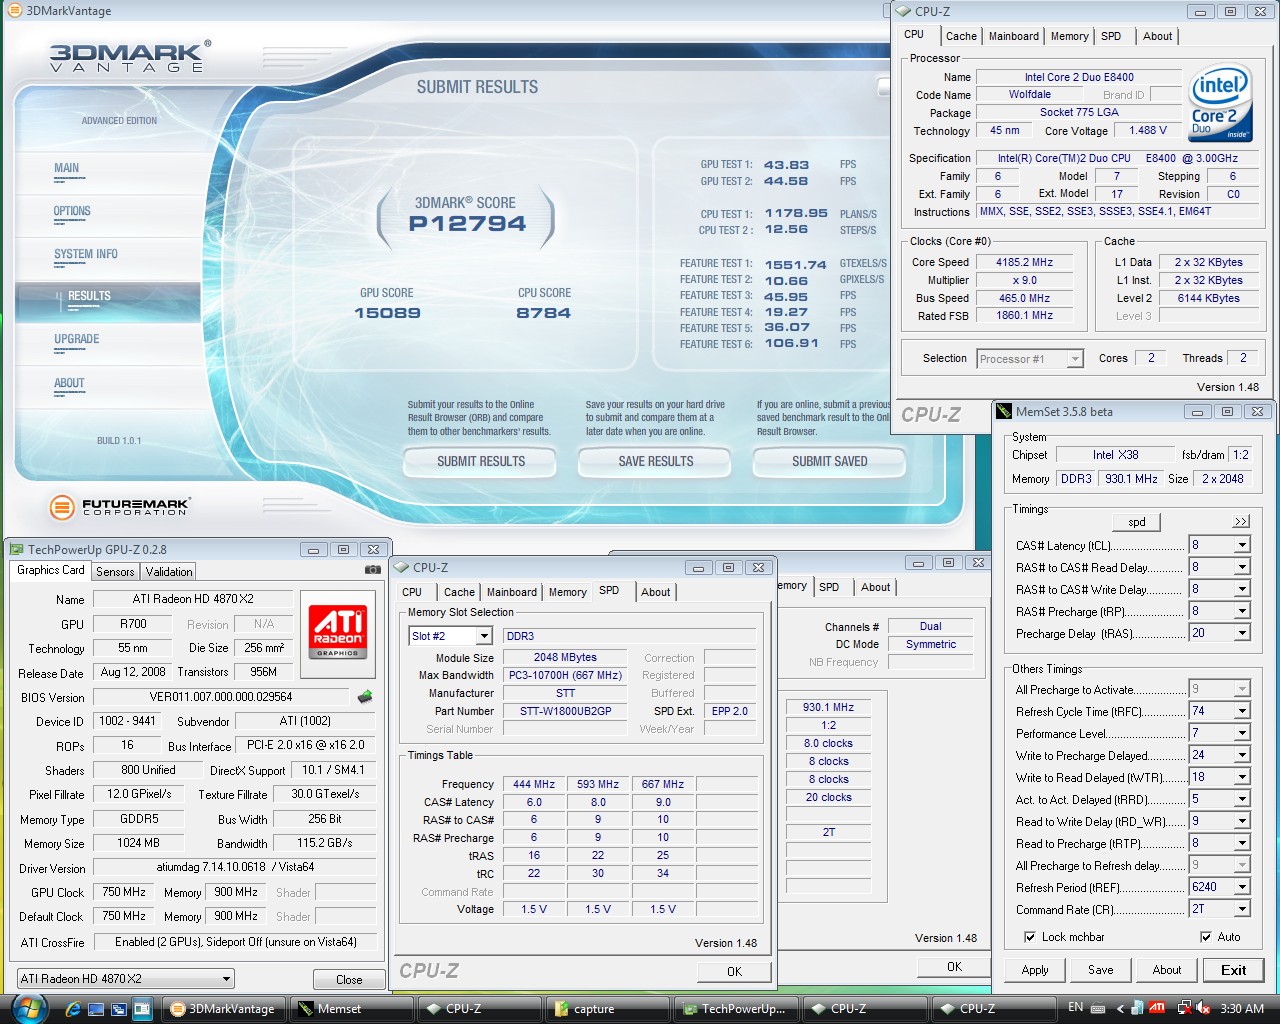Click the GPU-Z BIOS Version field

pos(221,697)
